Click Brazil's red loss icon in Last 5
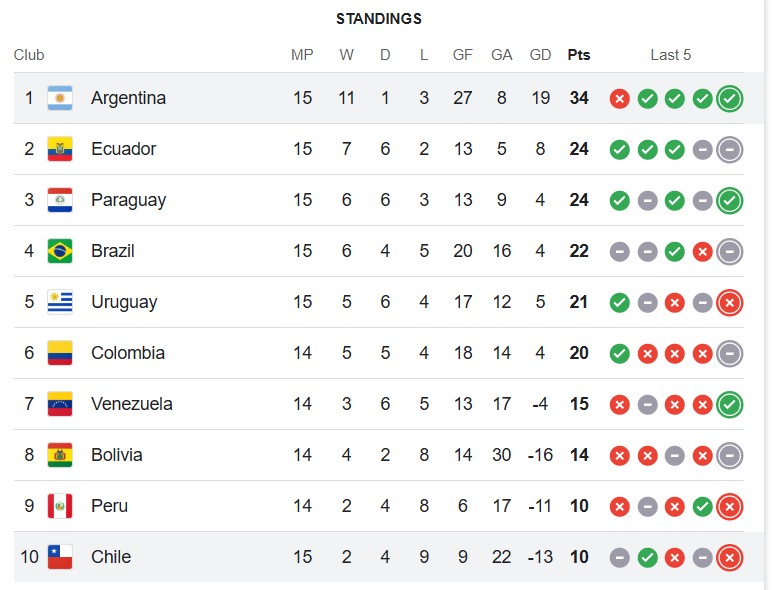The image size is (773, 590). click(703, 252)
